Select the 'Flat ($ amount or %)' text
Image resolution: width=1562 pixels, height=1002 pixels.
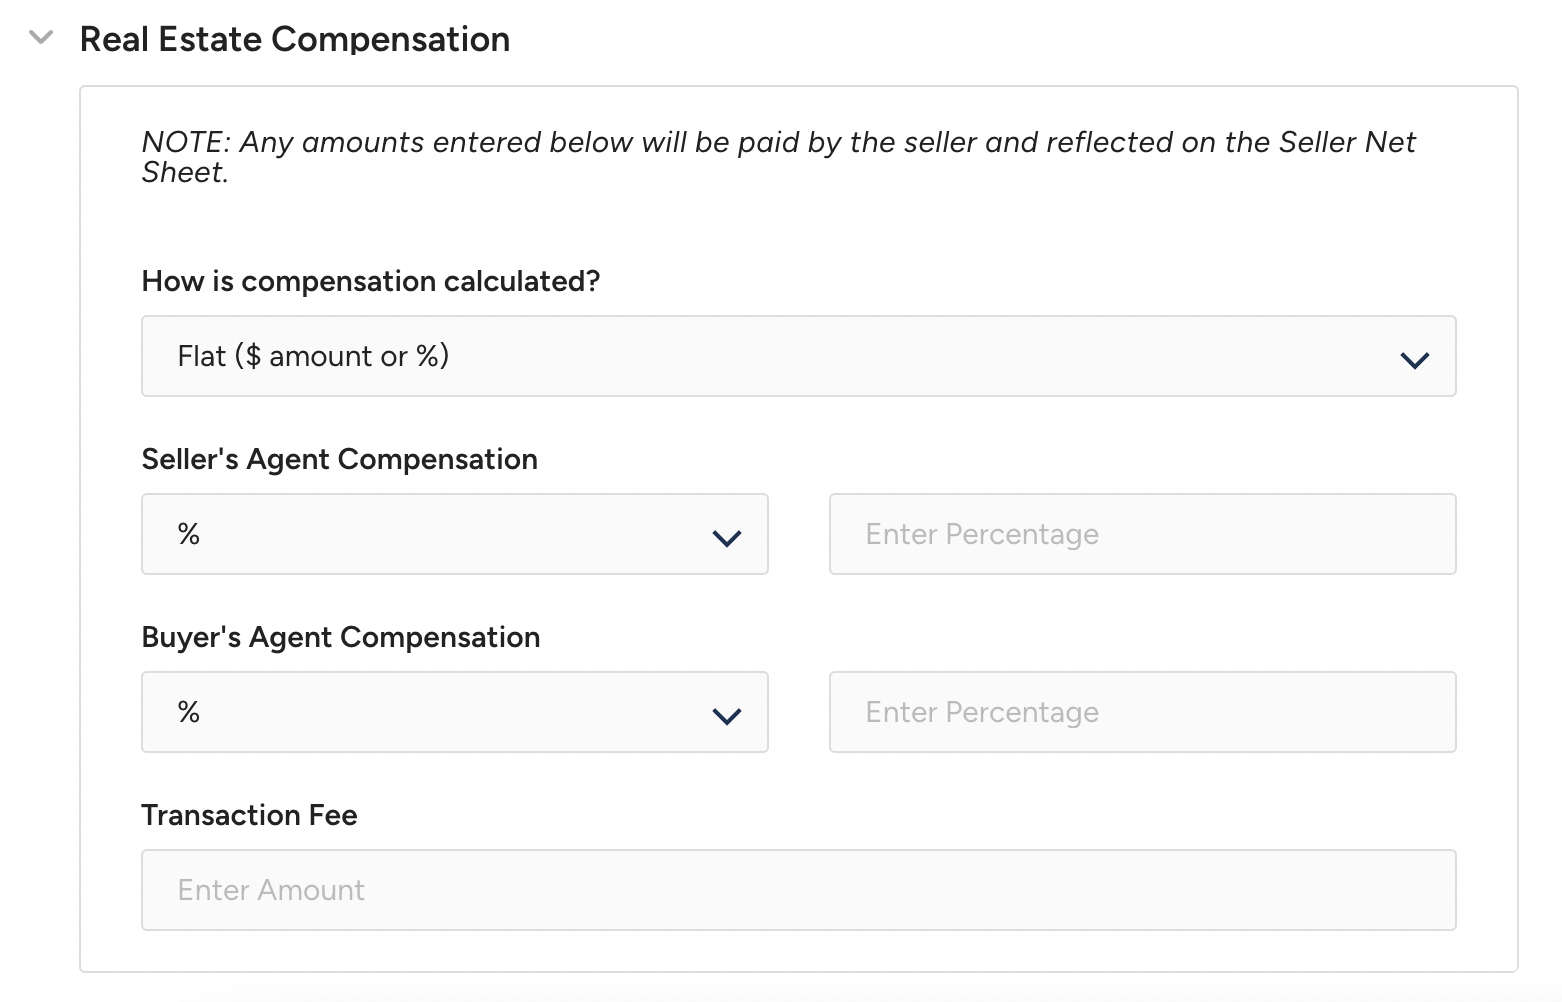313,356
